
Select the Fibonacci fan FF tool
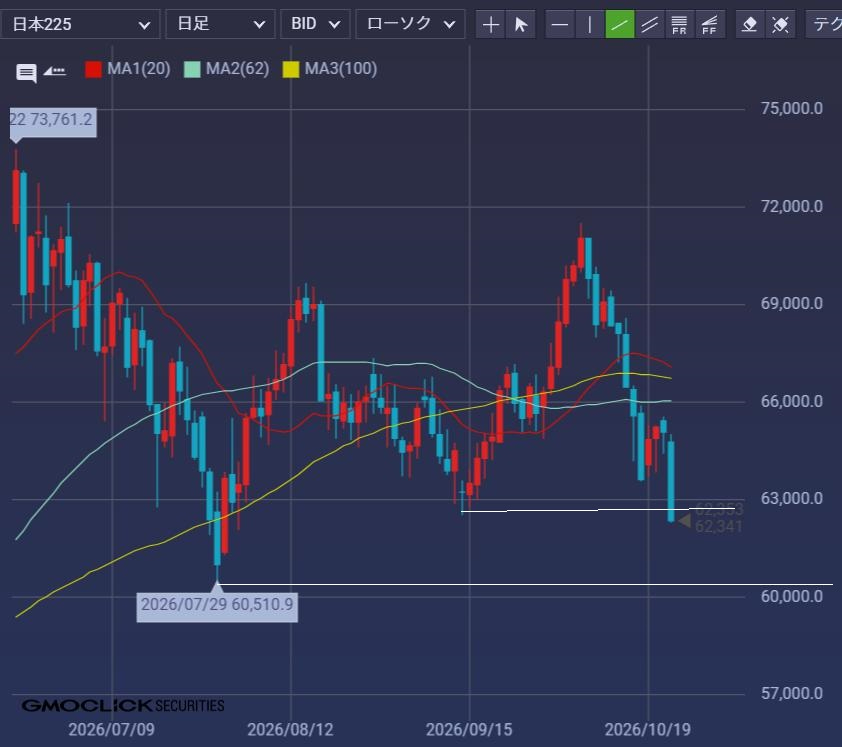point(709,24)
